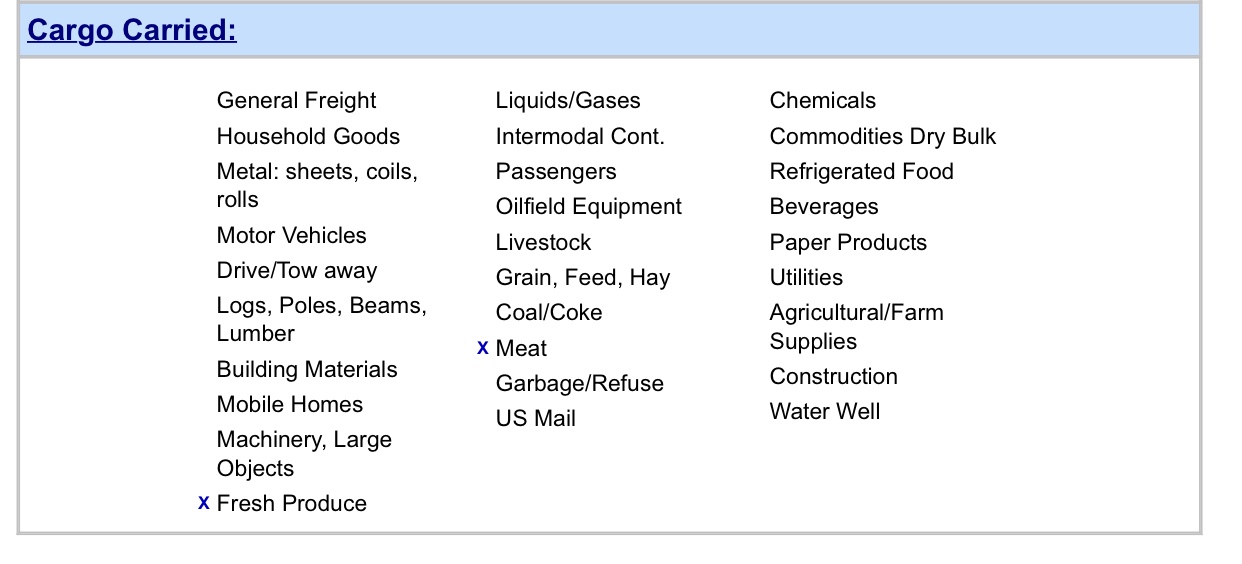Choose Drive/Tow away in the list
Image resolution: width=1242 pixels, height=564 pixels.
pos(297,271)
